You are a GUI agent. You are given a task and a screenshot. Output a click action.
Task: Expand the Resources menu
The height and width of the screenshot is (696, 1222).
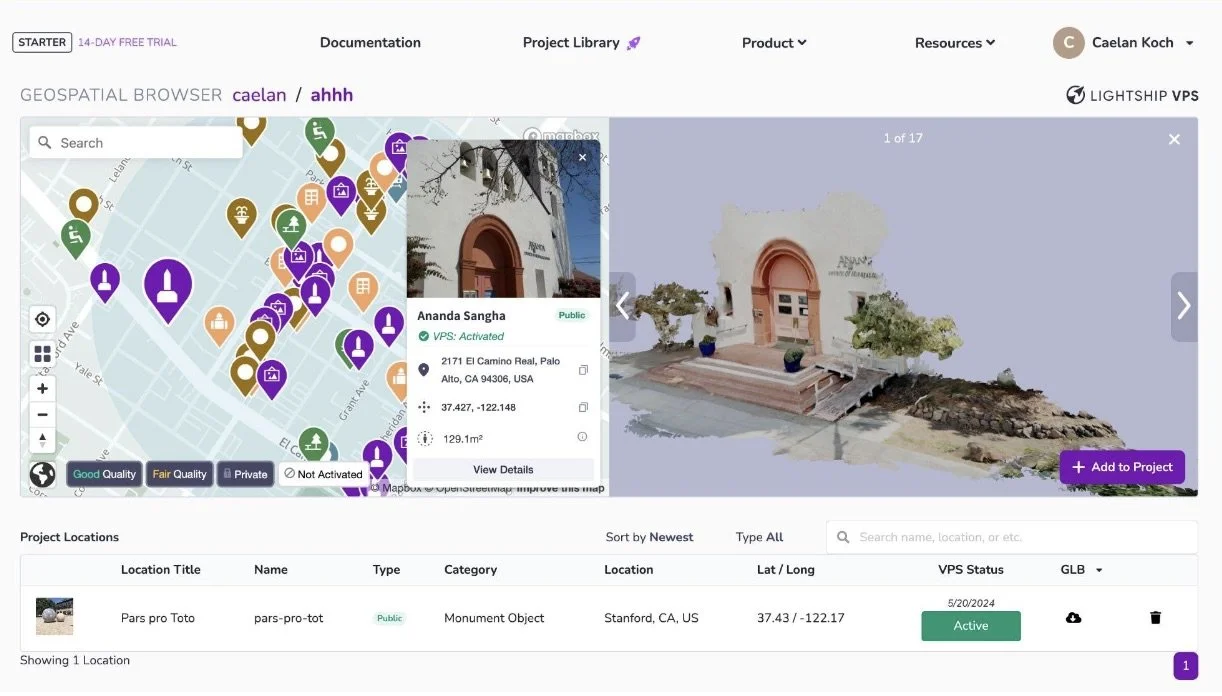955,43
